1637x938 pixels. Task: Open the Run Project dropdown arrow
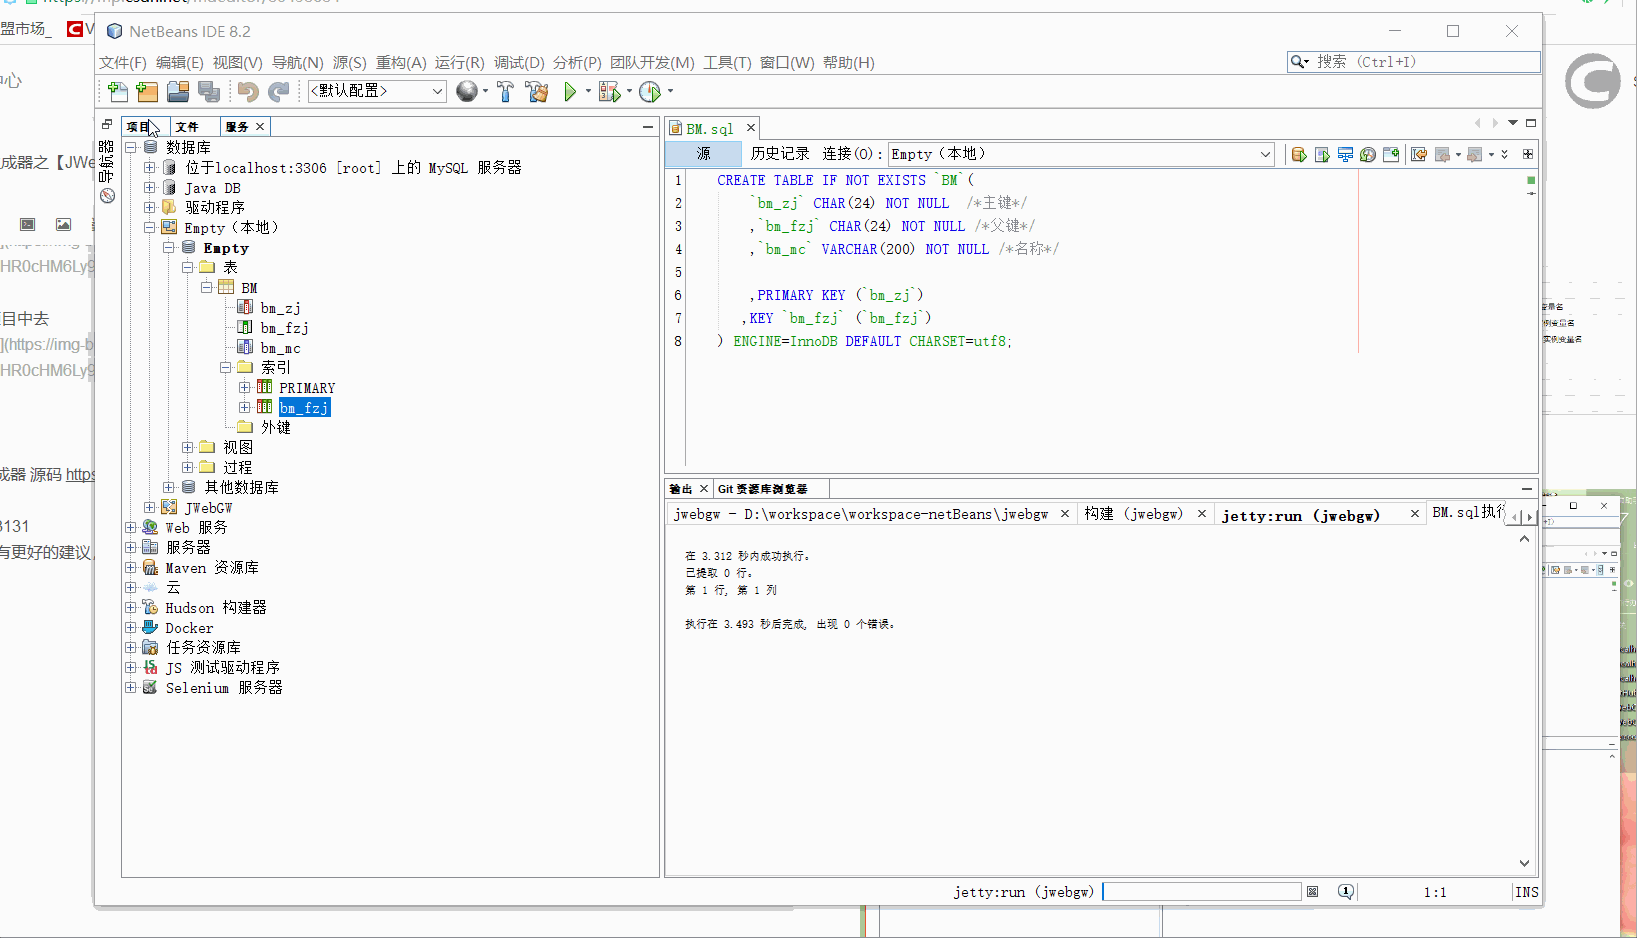point(588,91)
